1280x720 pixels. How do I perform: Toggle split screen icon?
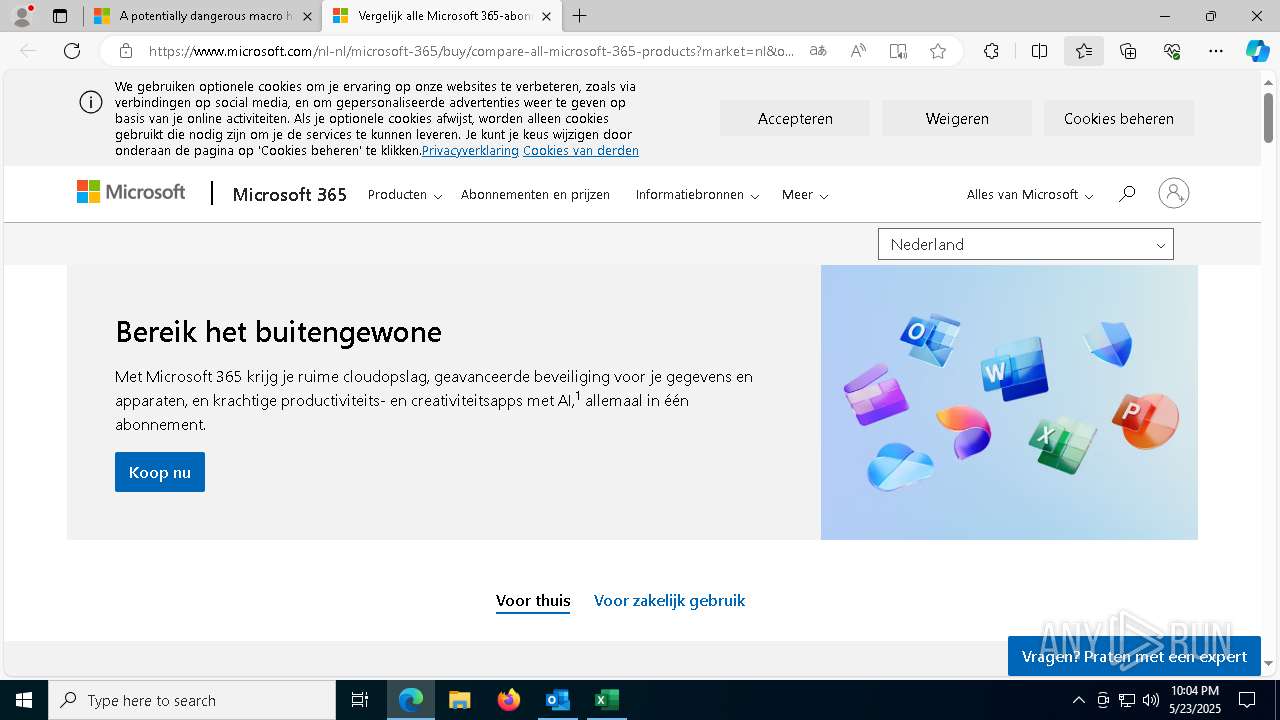click(1039, 51)
